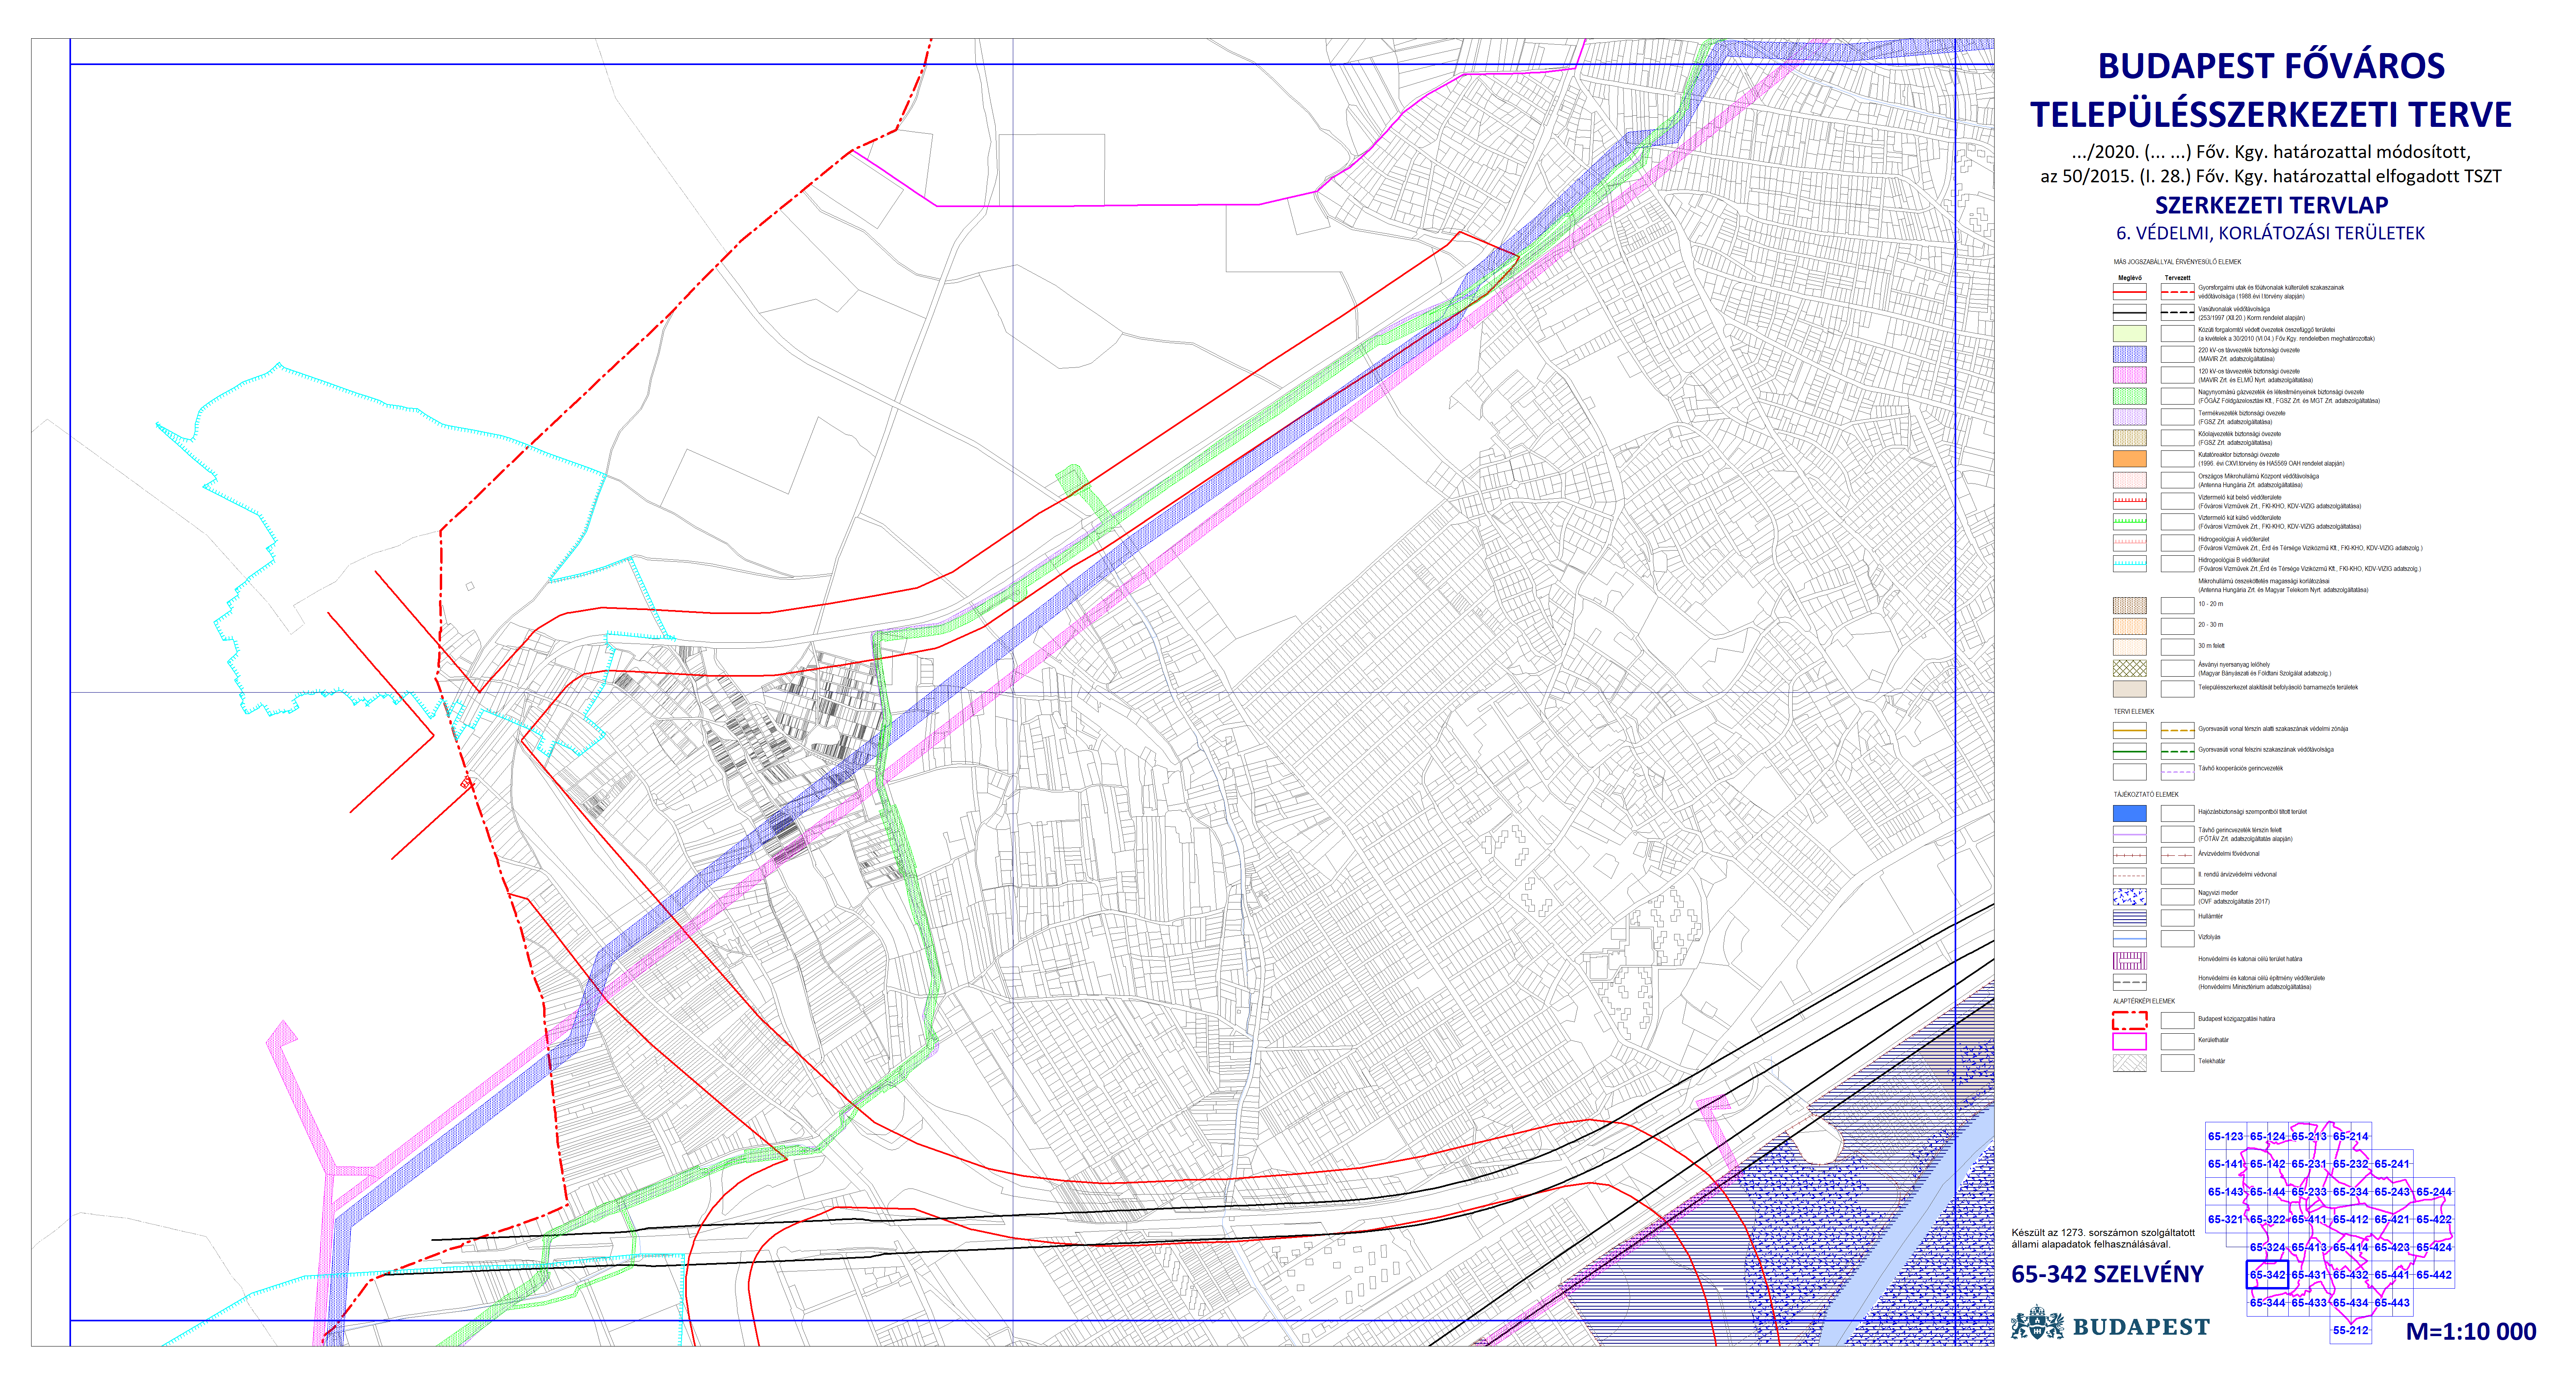Click the pink dotted swatch for Országos Mikrohullámú Központ
Screen dimensions: 2576x1382
click(x=2129, y=480)
